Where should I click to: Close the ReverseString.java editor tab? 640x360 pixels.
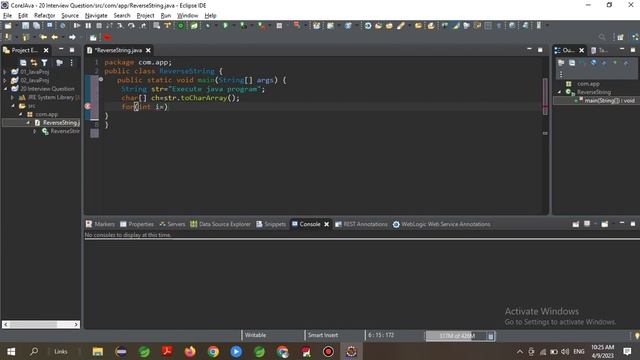[x=148, y=50]
